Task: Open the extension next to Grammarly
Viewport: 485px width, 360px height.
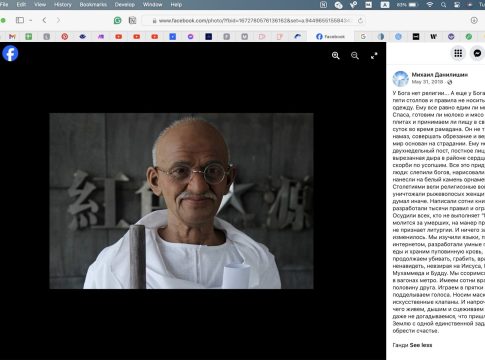Action: 132,20
